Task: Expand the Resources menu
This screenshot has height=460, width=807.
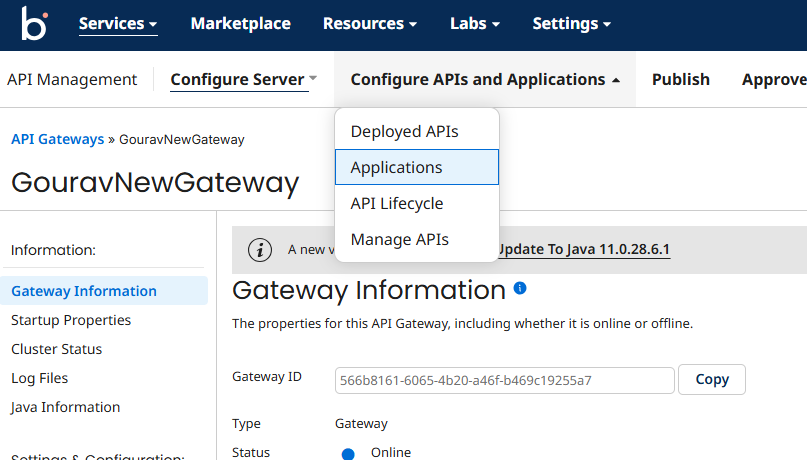Action: 370,24
